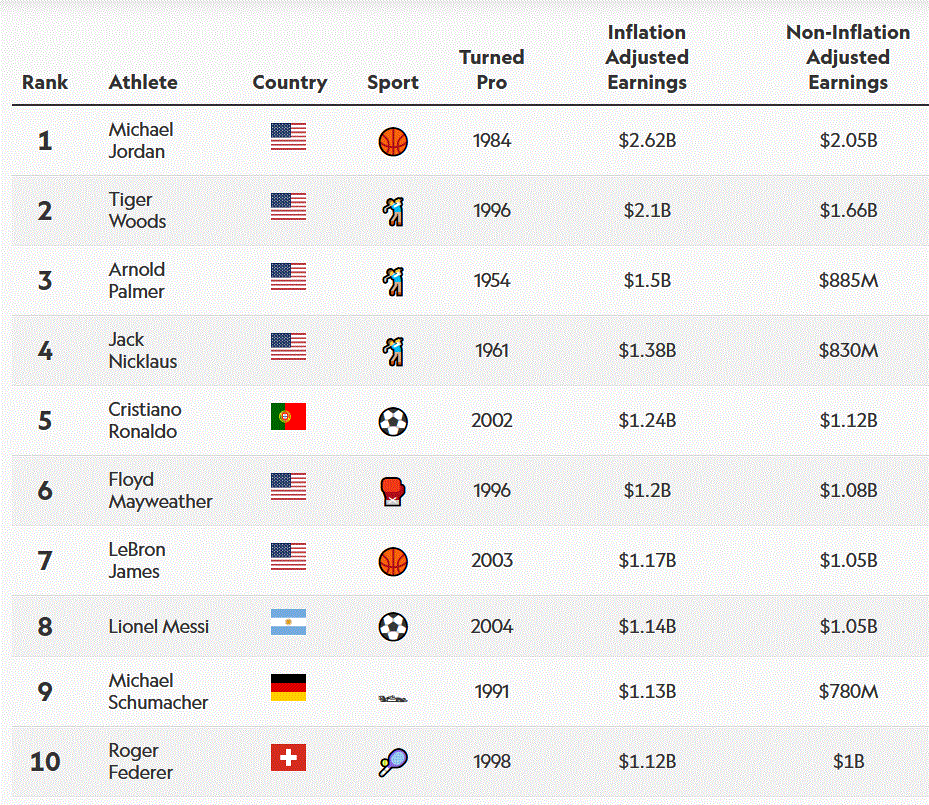Screen dimensions: 929x805
Task: Click the Germany flag in Schumacher's row
Action: [288, 687]
